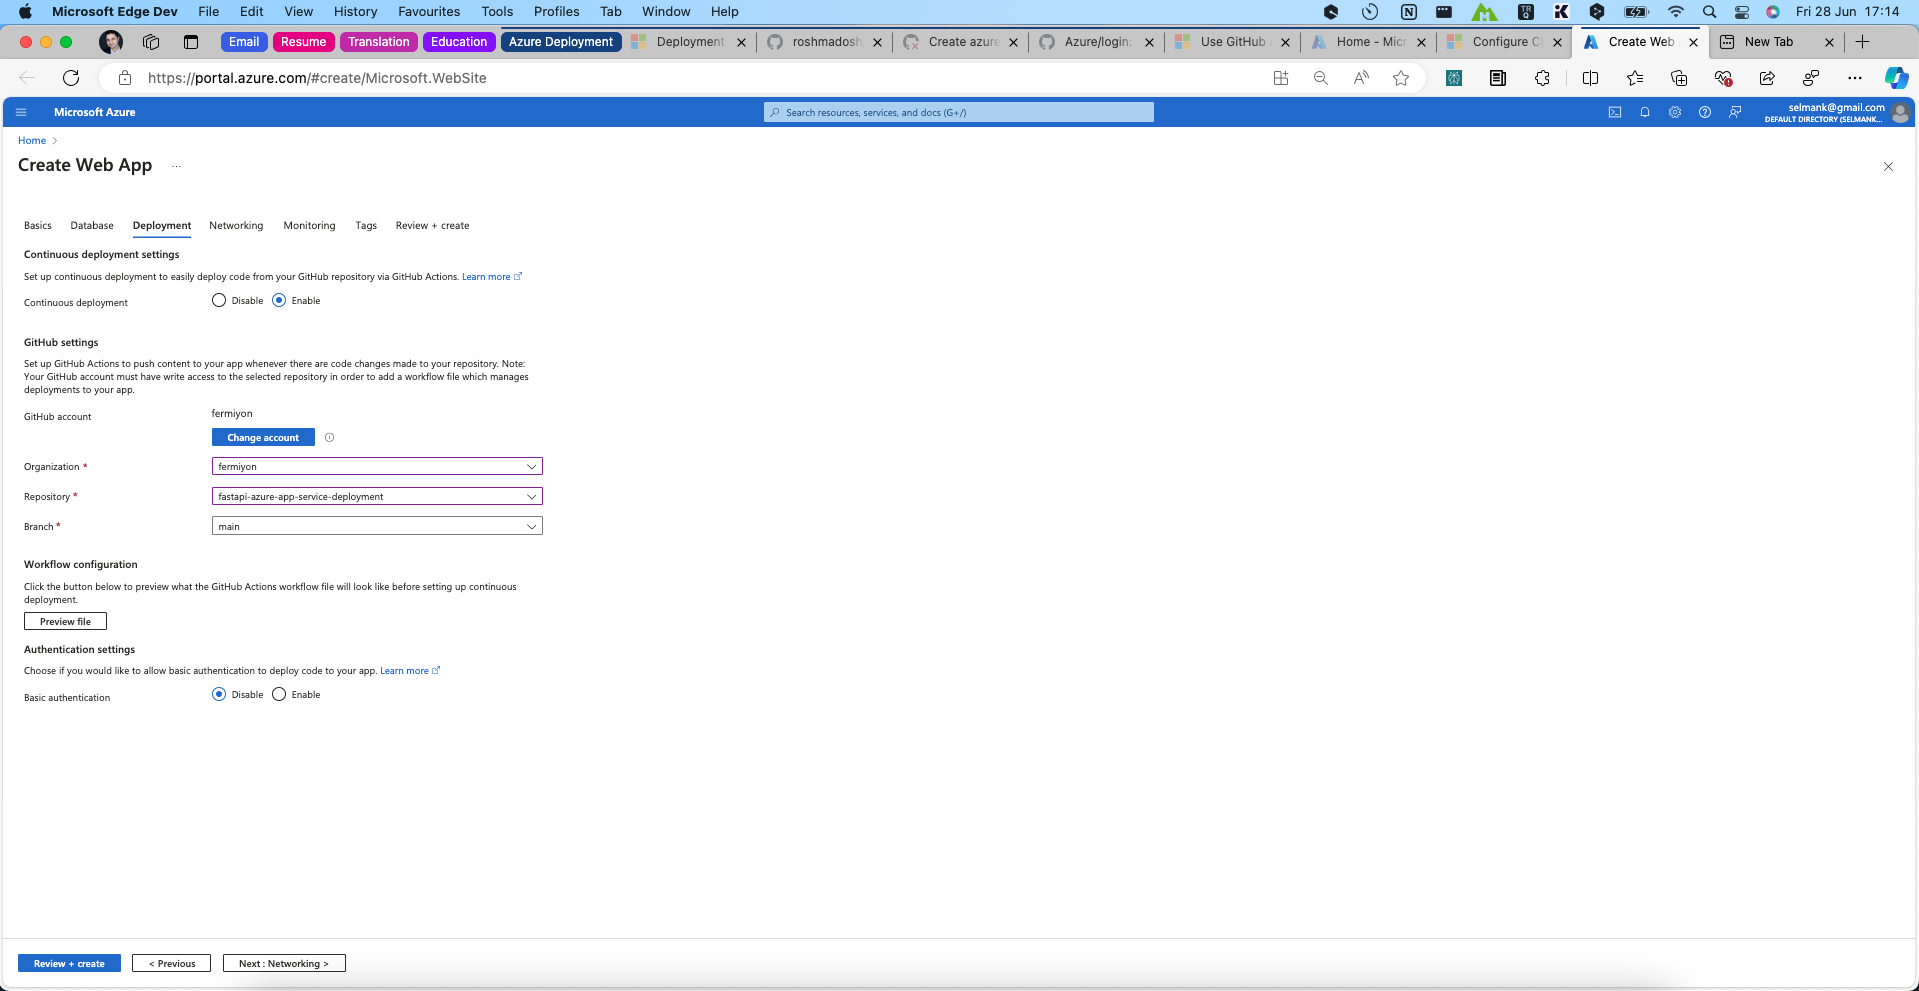The height and width of the screenshot is (991, 1919).
Task: Add page to favourites with star icon
Action: point(1401,78)
